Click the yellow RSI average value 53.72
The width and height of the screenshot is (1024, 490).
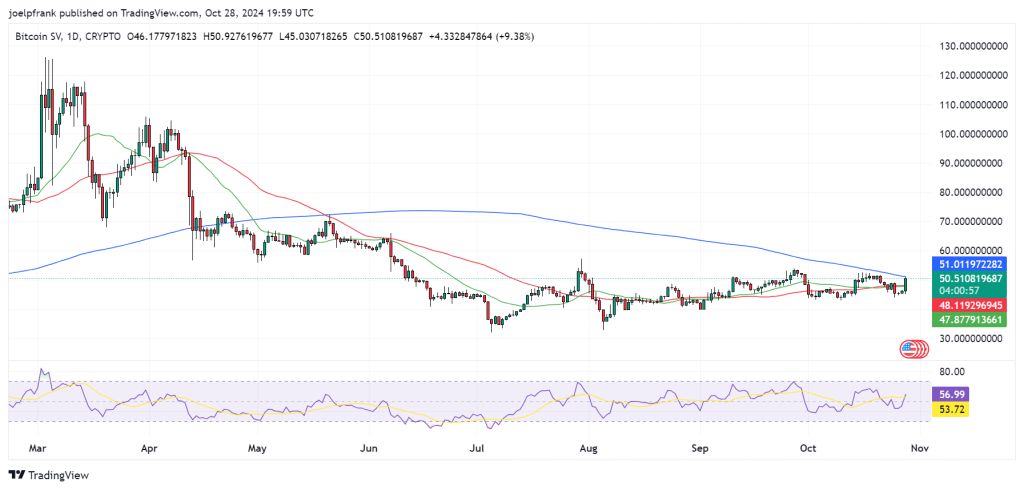coord(948,410)
